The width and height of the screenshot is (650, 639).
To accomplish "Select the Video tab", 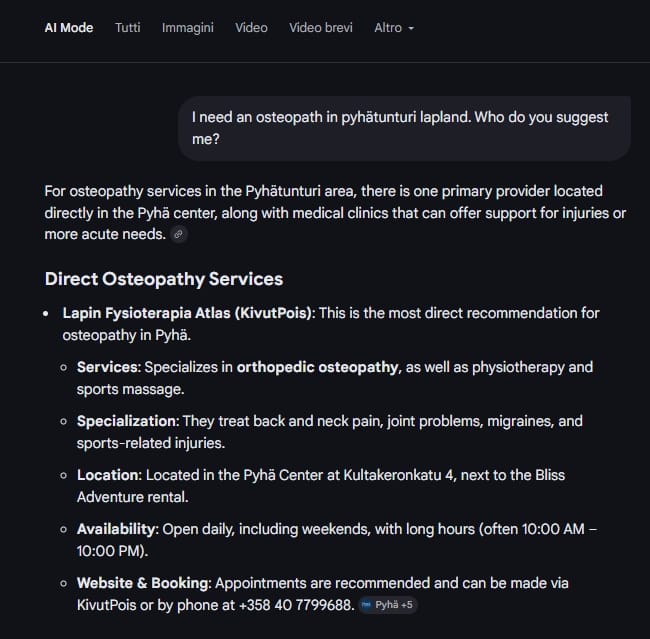I will point(251,28).
